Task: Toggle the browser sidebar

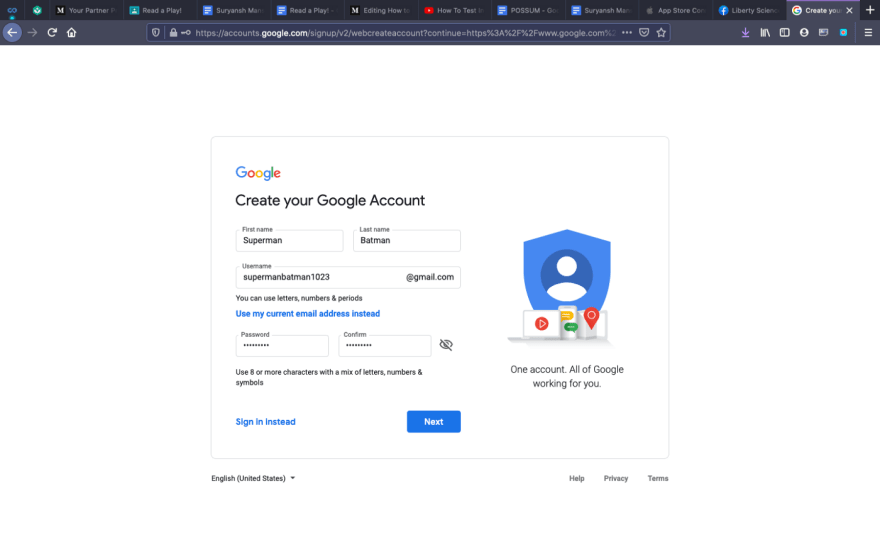Action: [785, 33]
